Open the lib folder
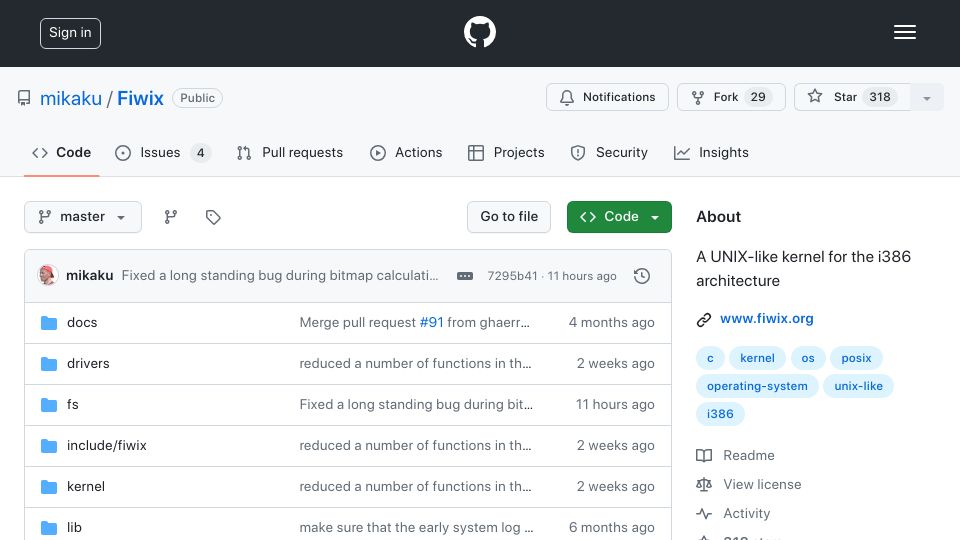 pos(74,528)
